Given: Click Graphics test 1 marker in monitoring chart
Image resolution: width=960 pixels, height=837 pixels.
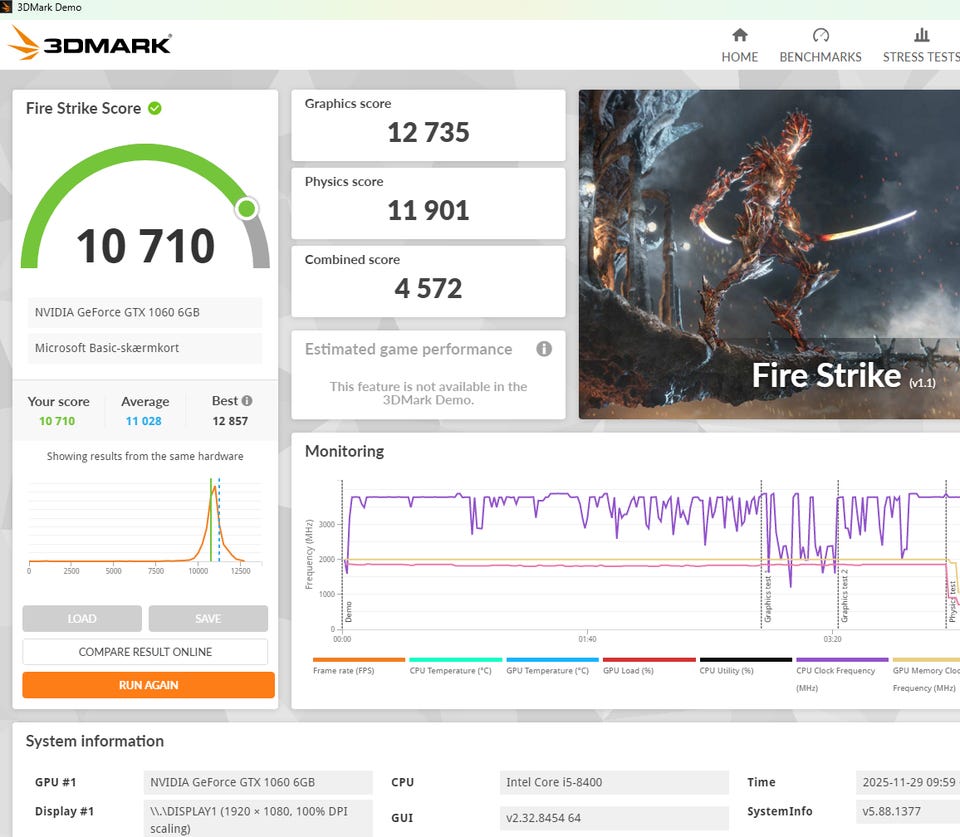Looking at the screenshot, I should pos(767,599).
